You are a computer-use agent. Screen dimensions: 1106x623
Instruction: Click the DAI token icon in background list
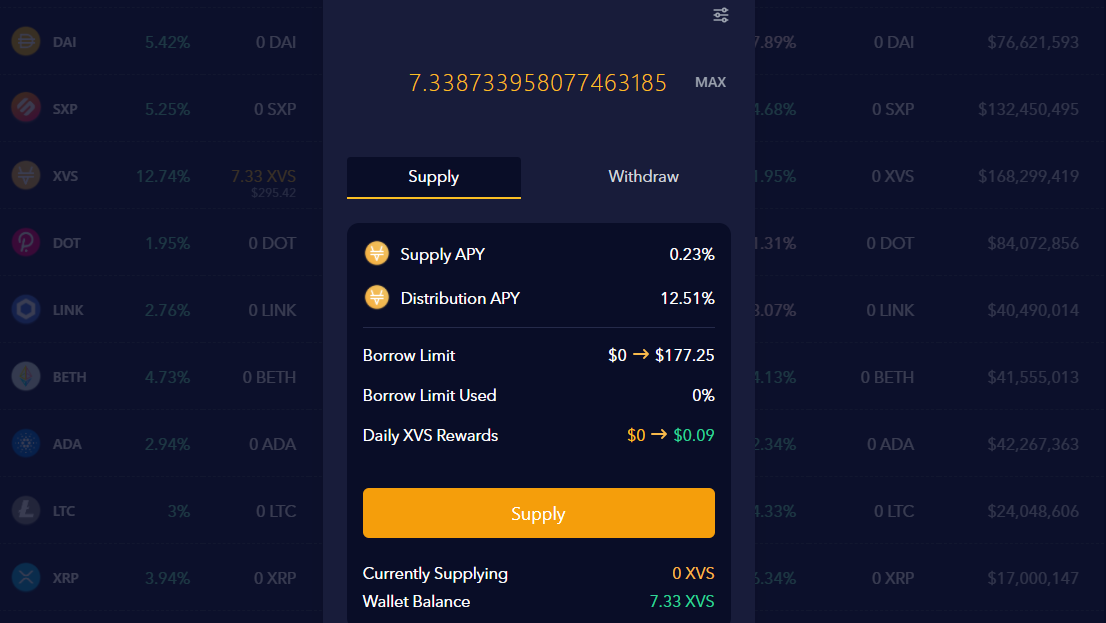point(25,42)
